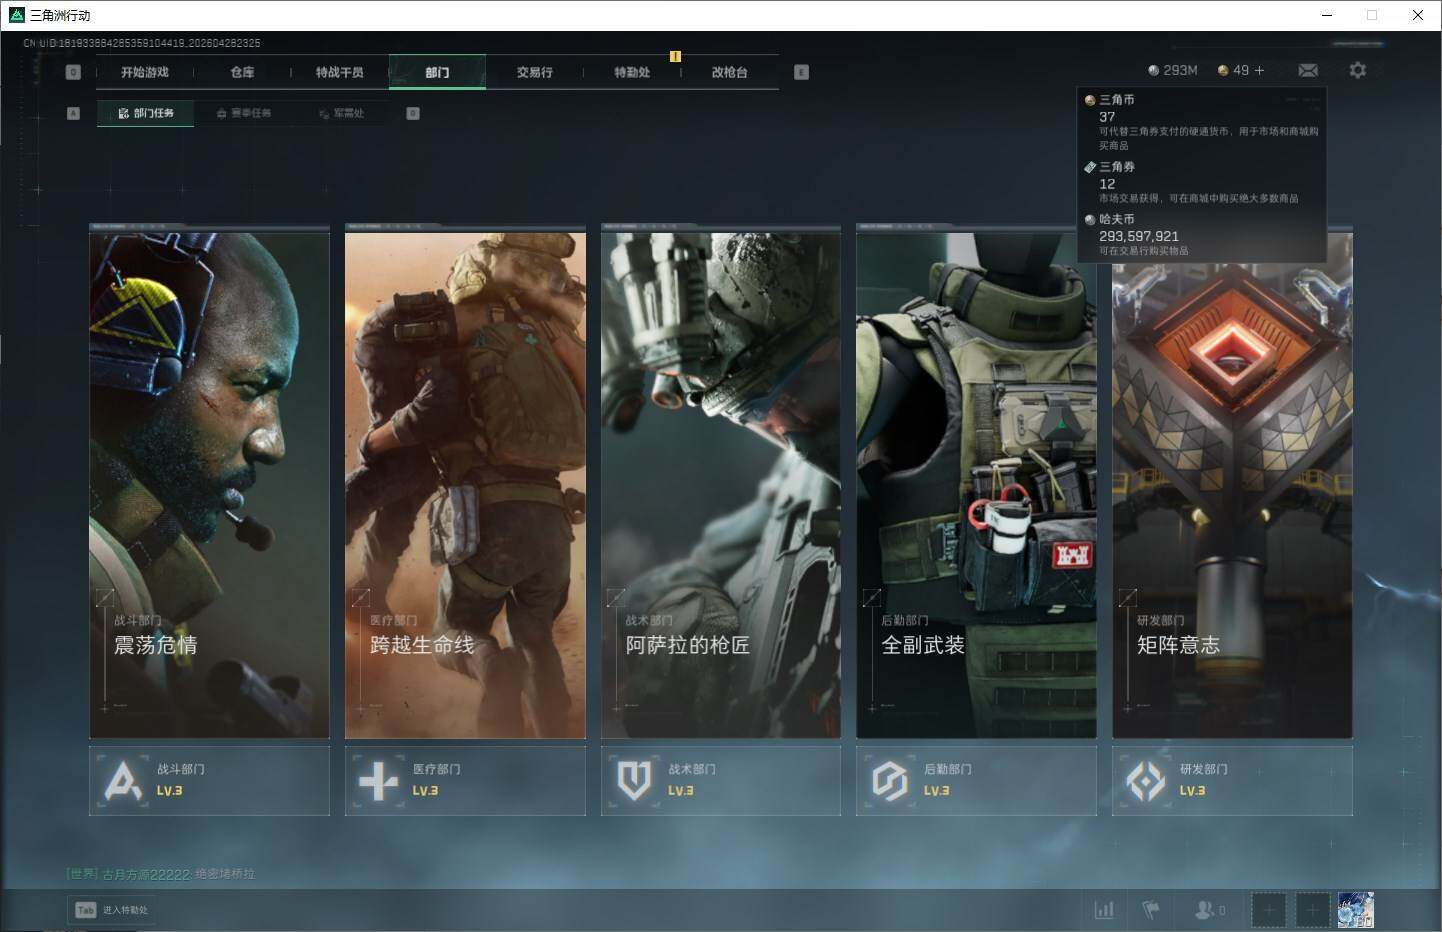Open the 改枪台 tab
Viewport: 1442px width, 932px height.
point(729,72)
